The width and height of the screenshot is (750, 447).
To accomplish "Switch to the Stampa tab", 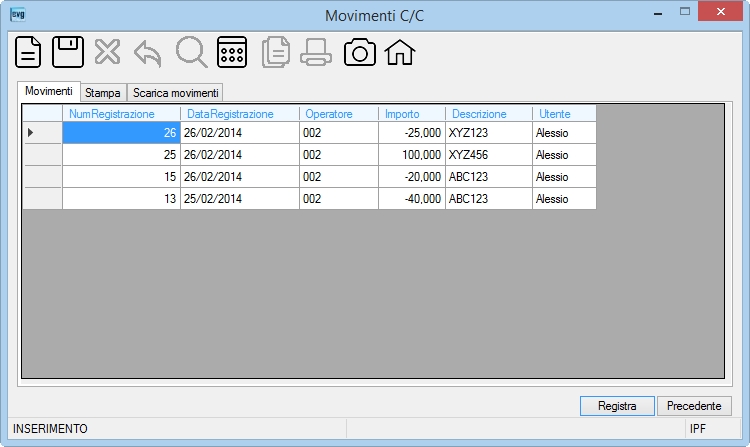I will pos(103,92).
